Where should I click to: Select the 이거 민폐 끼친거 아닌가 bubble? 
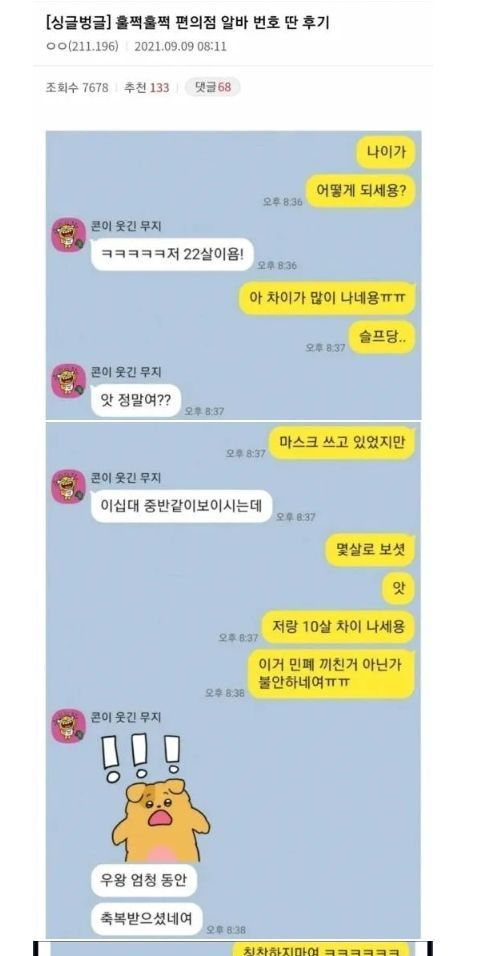click(332, 674)
